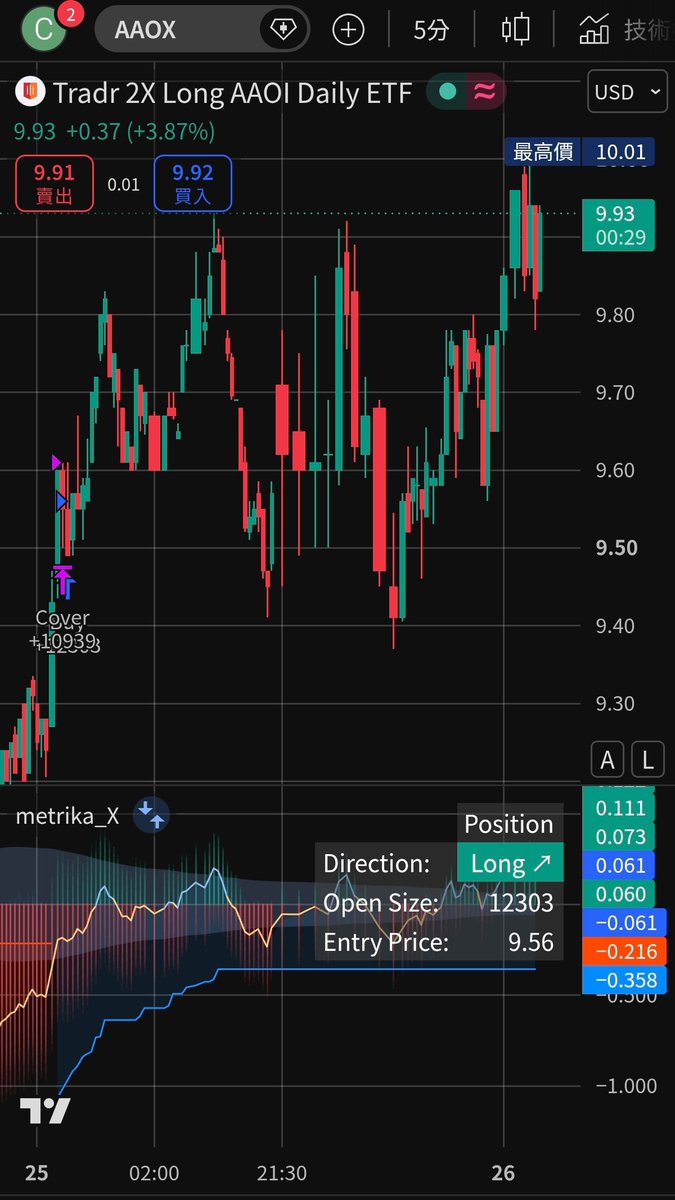This screenshot has height=1200, width=675.
Task: Tap the AAOX symbol search box
Action: tap(202, 30)
